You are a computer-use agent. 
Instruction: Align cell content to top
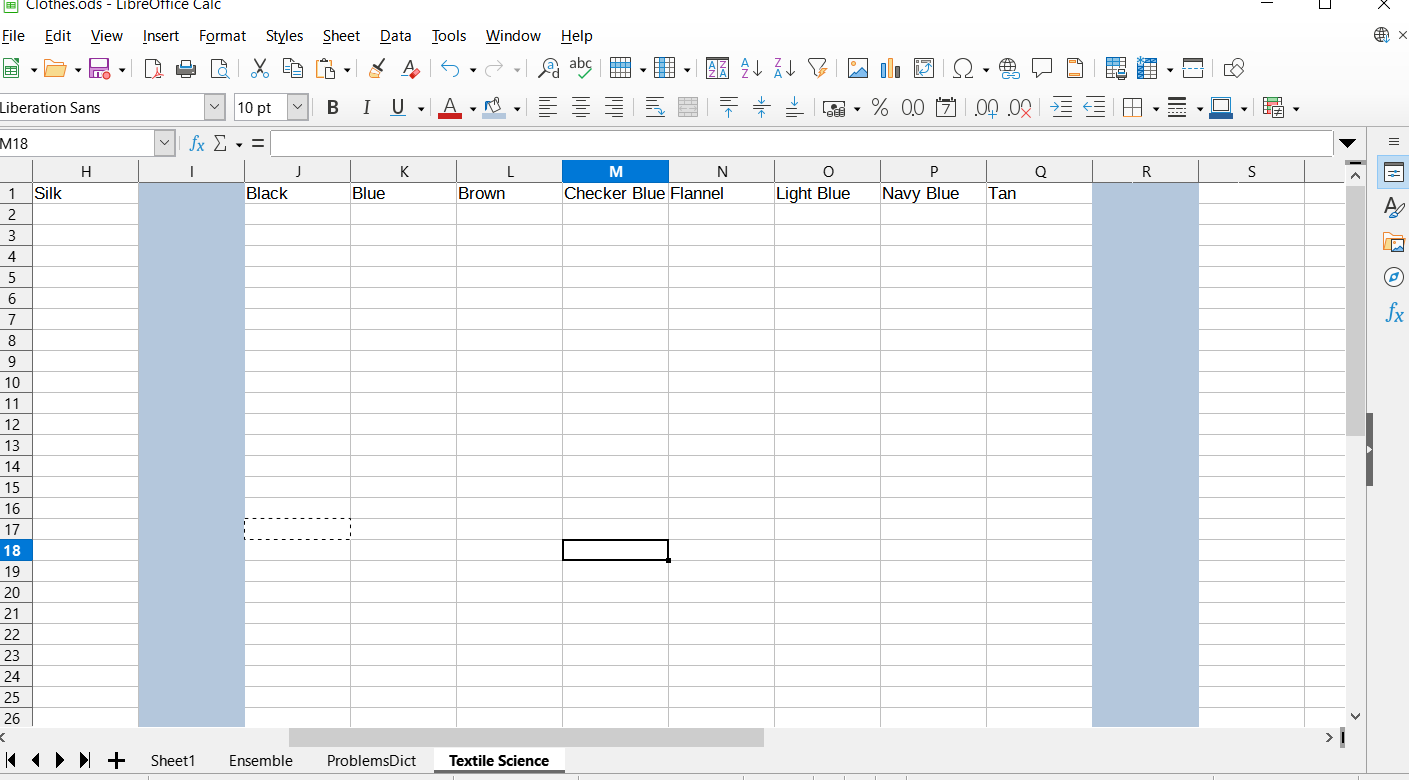(x=729, y=108)
